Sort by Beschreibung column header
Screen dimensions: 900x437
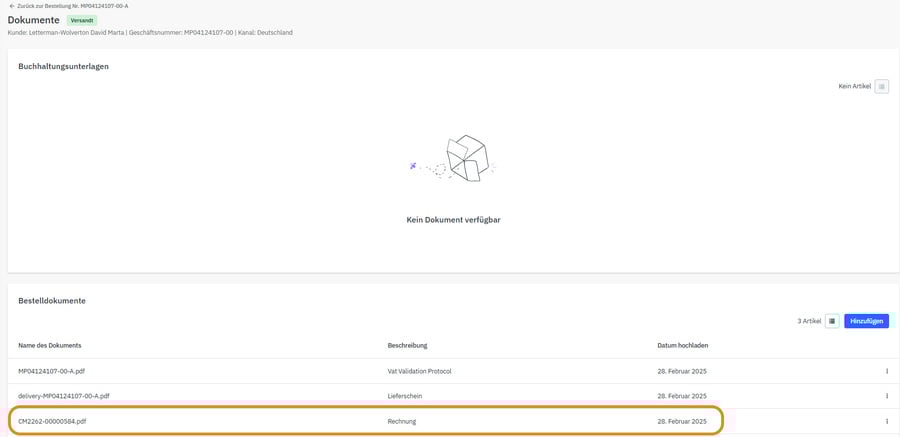tap(407, 346)
